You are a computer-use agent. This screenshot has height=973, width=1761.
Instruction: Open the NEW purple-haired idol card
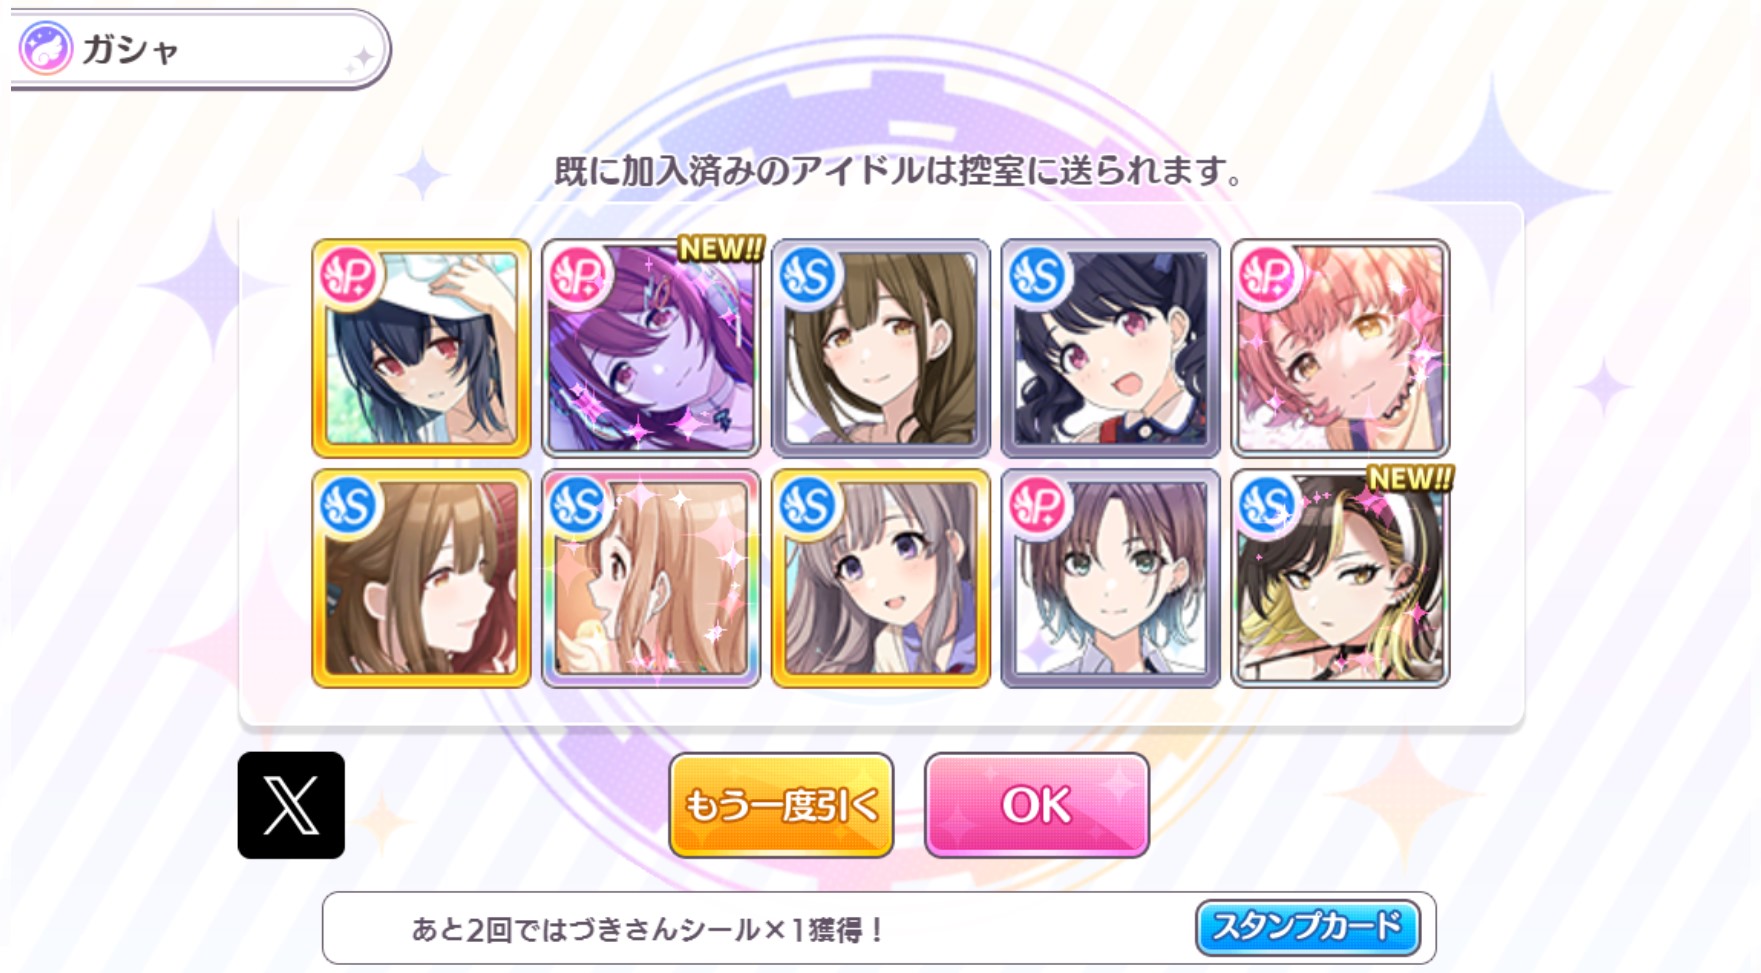pyautogui.click(x=651, y=348)
